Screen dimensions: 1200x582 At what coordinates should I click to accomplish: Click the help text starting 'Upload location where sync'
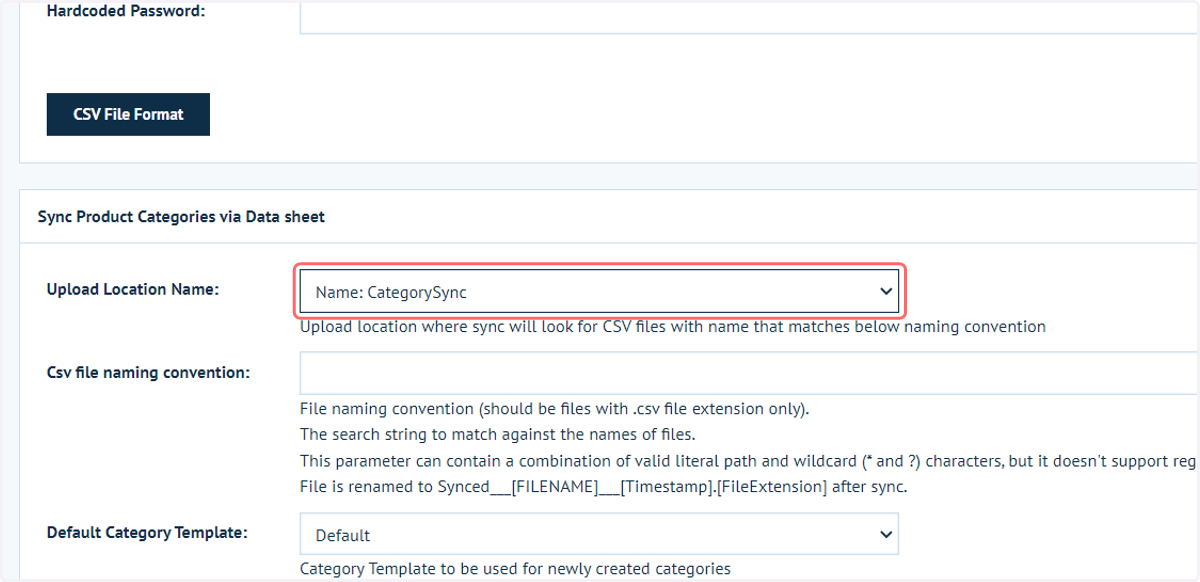tap(673, 327)
